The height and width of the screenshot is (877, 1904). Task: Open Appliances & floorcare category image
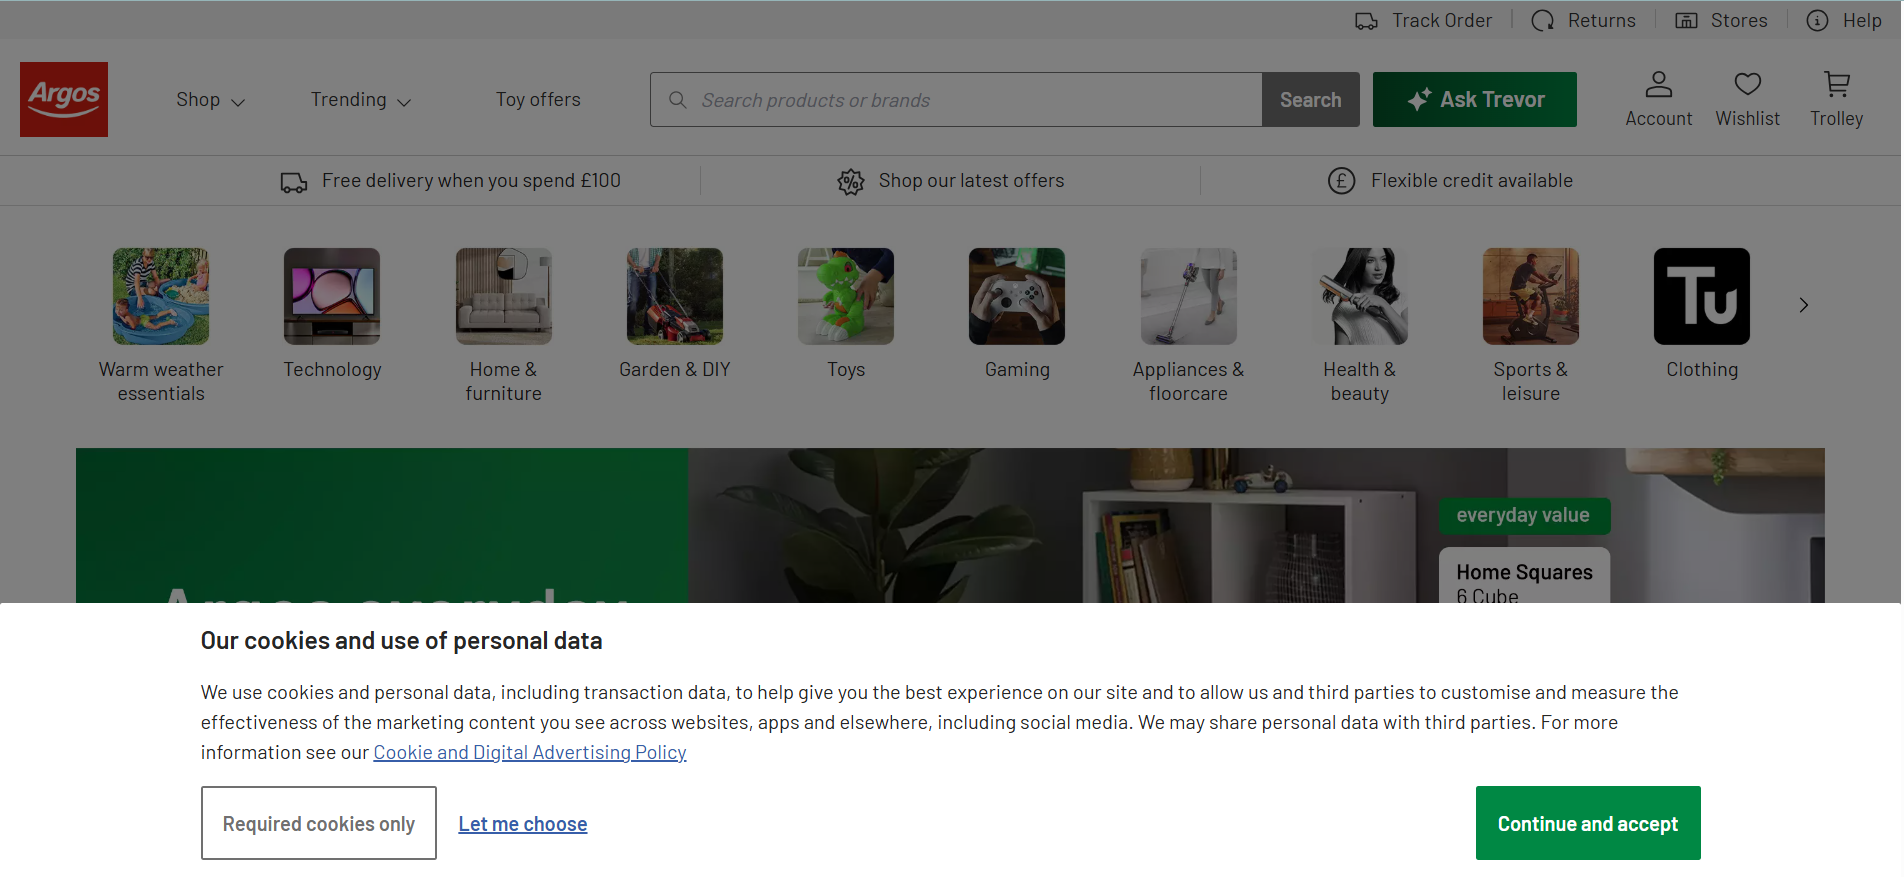click(x=1189, y=296)
